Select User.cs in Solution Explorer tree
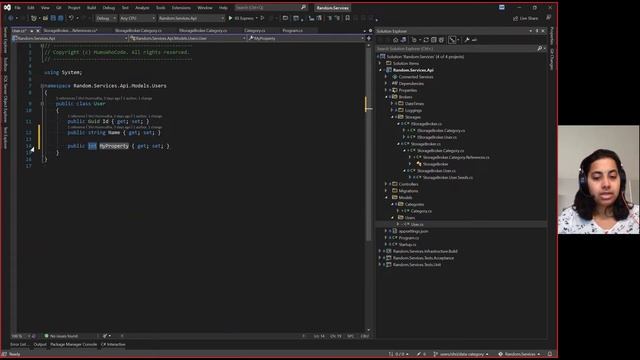The height and width of the screenshot is (360, 640). (x=417, y=224)
